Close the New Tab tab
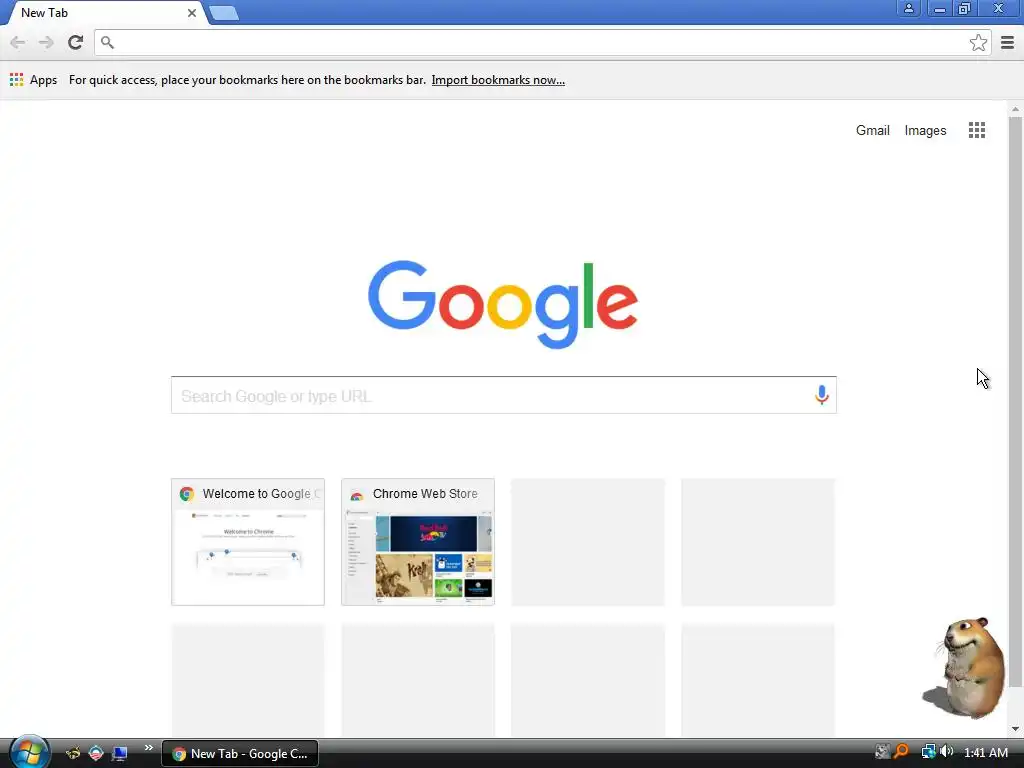The height and width of the screenshot is (768, 1024). (x=192, y=13)
